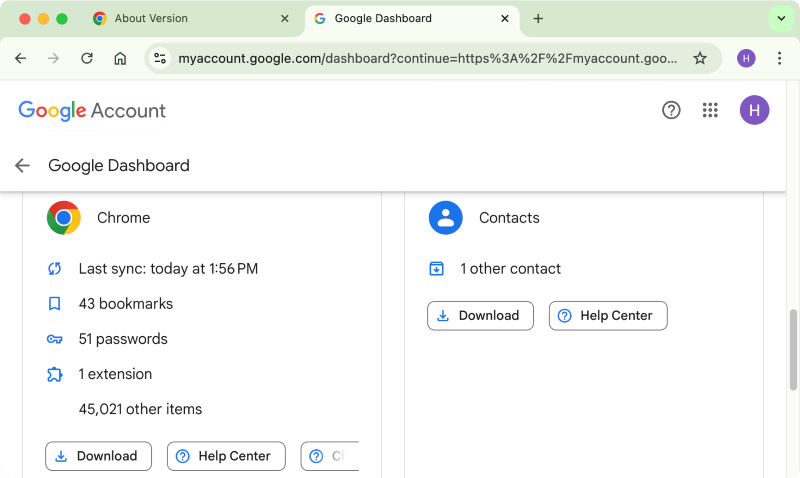
Task: Download Chrome data
Action: point(98,456)
